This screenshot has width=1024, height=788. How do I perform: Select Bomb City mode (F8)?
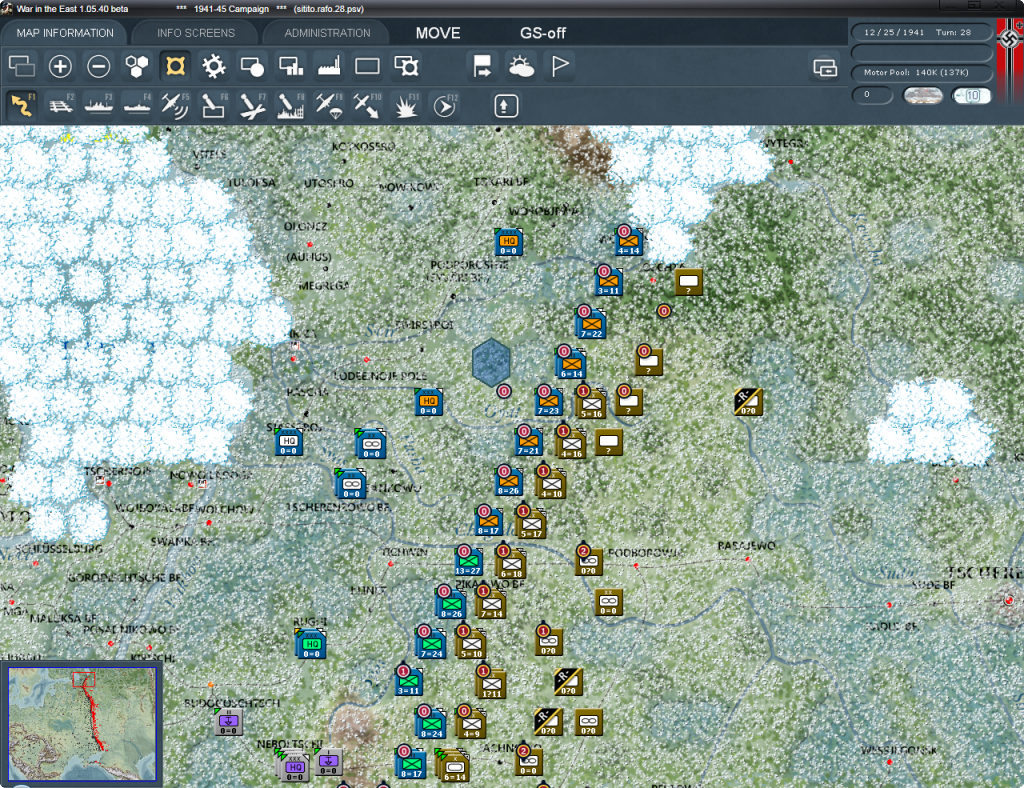[291, 105]
